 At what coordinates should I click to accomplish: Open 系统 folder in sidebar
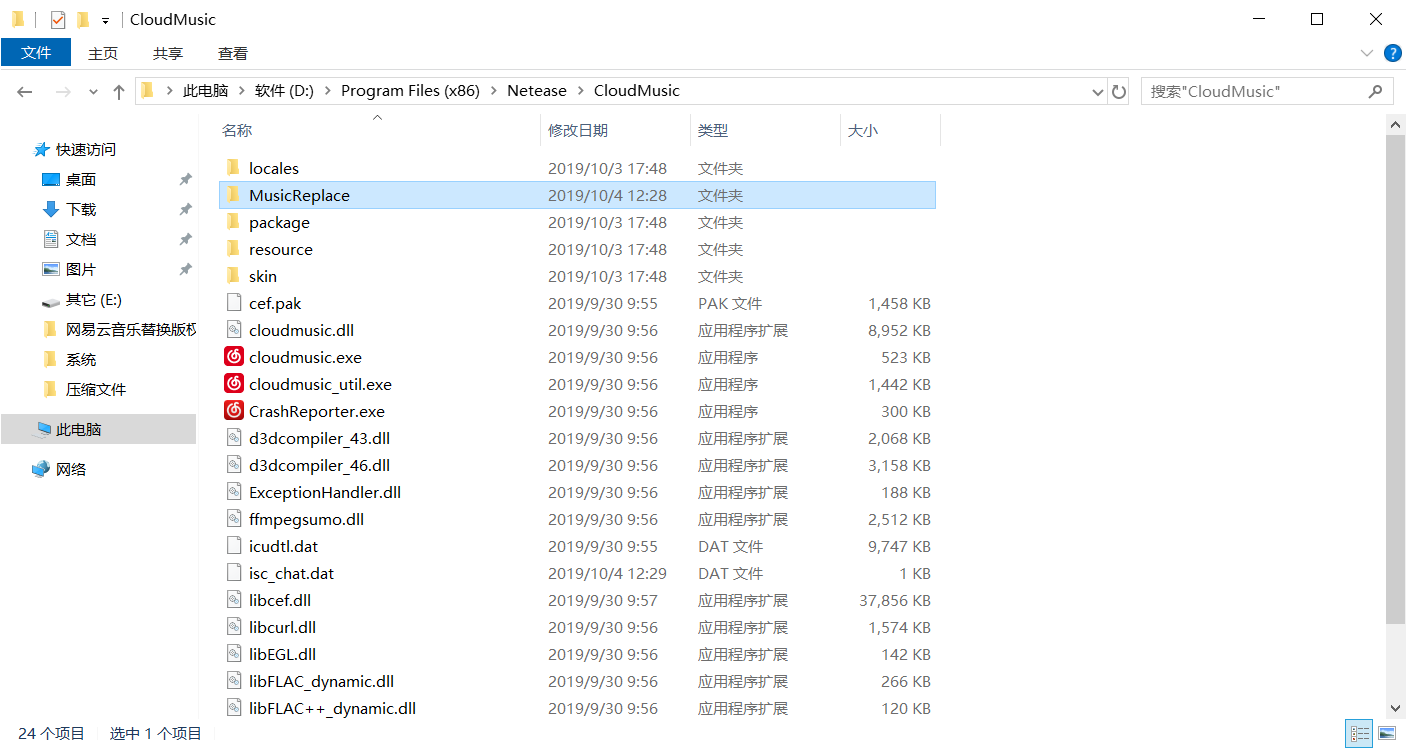(81, 359)
